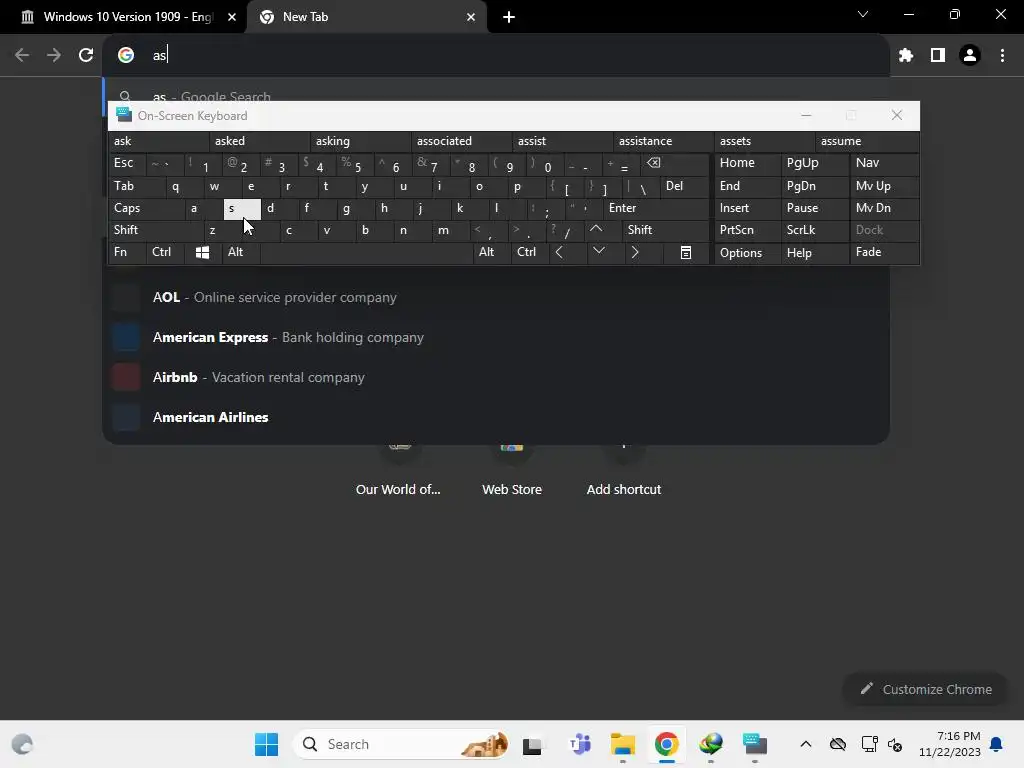Screen dimensions: 1024x768
Task: Click the address bar containing 'as'
Action: (x=496, y=55)
